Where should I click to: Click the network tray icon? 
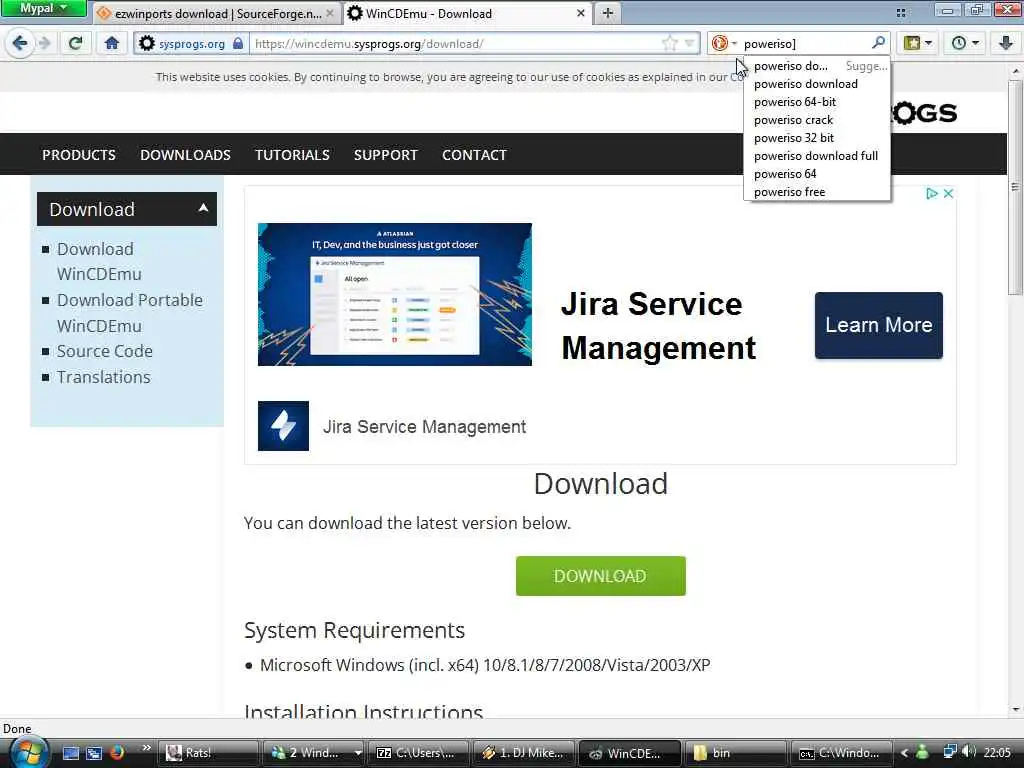(950, 752)
